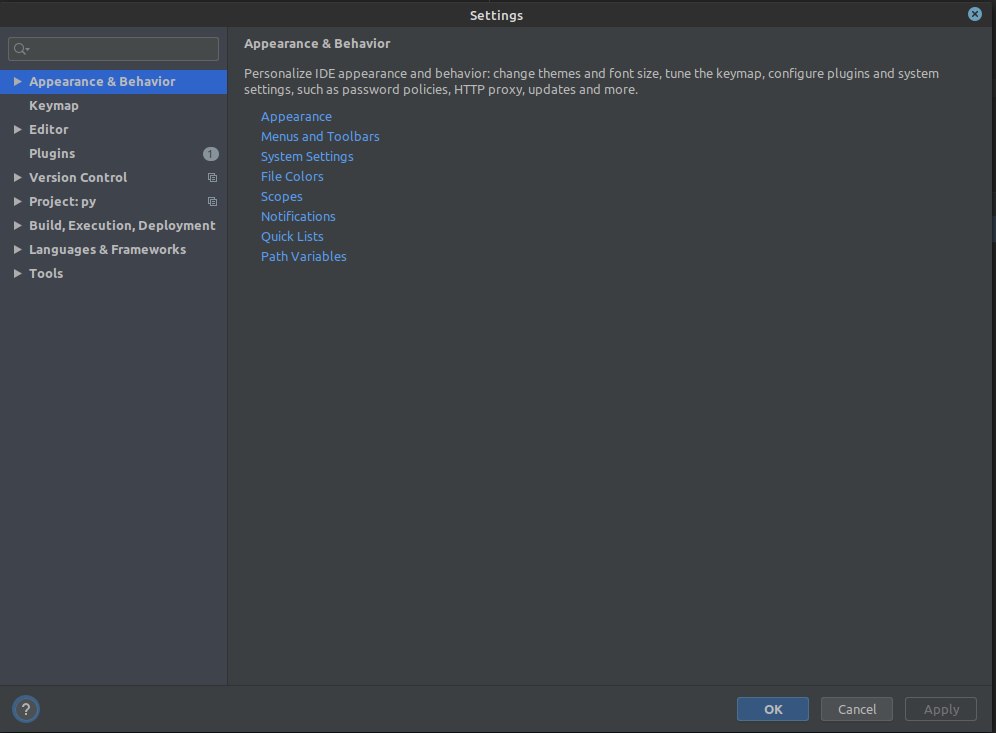Select Appearance & Behavior in the sidebar

[113, 81]
